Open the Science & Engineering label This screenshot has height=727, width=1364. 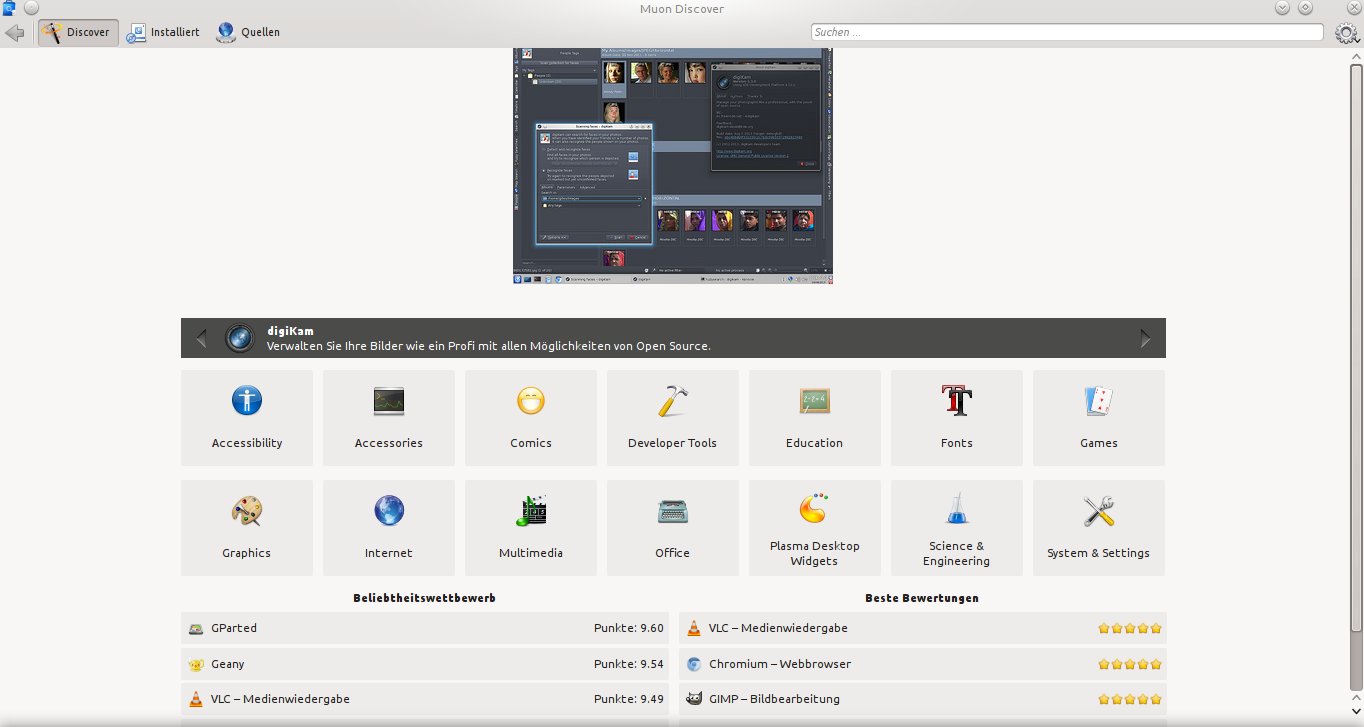956,553
